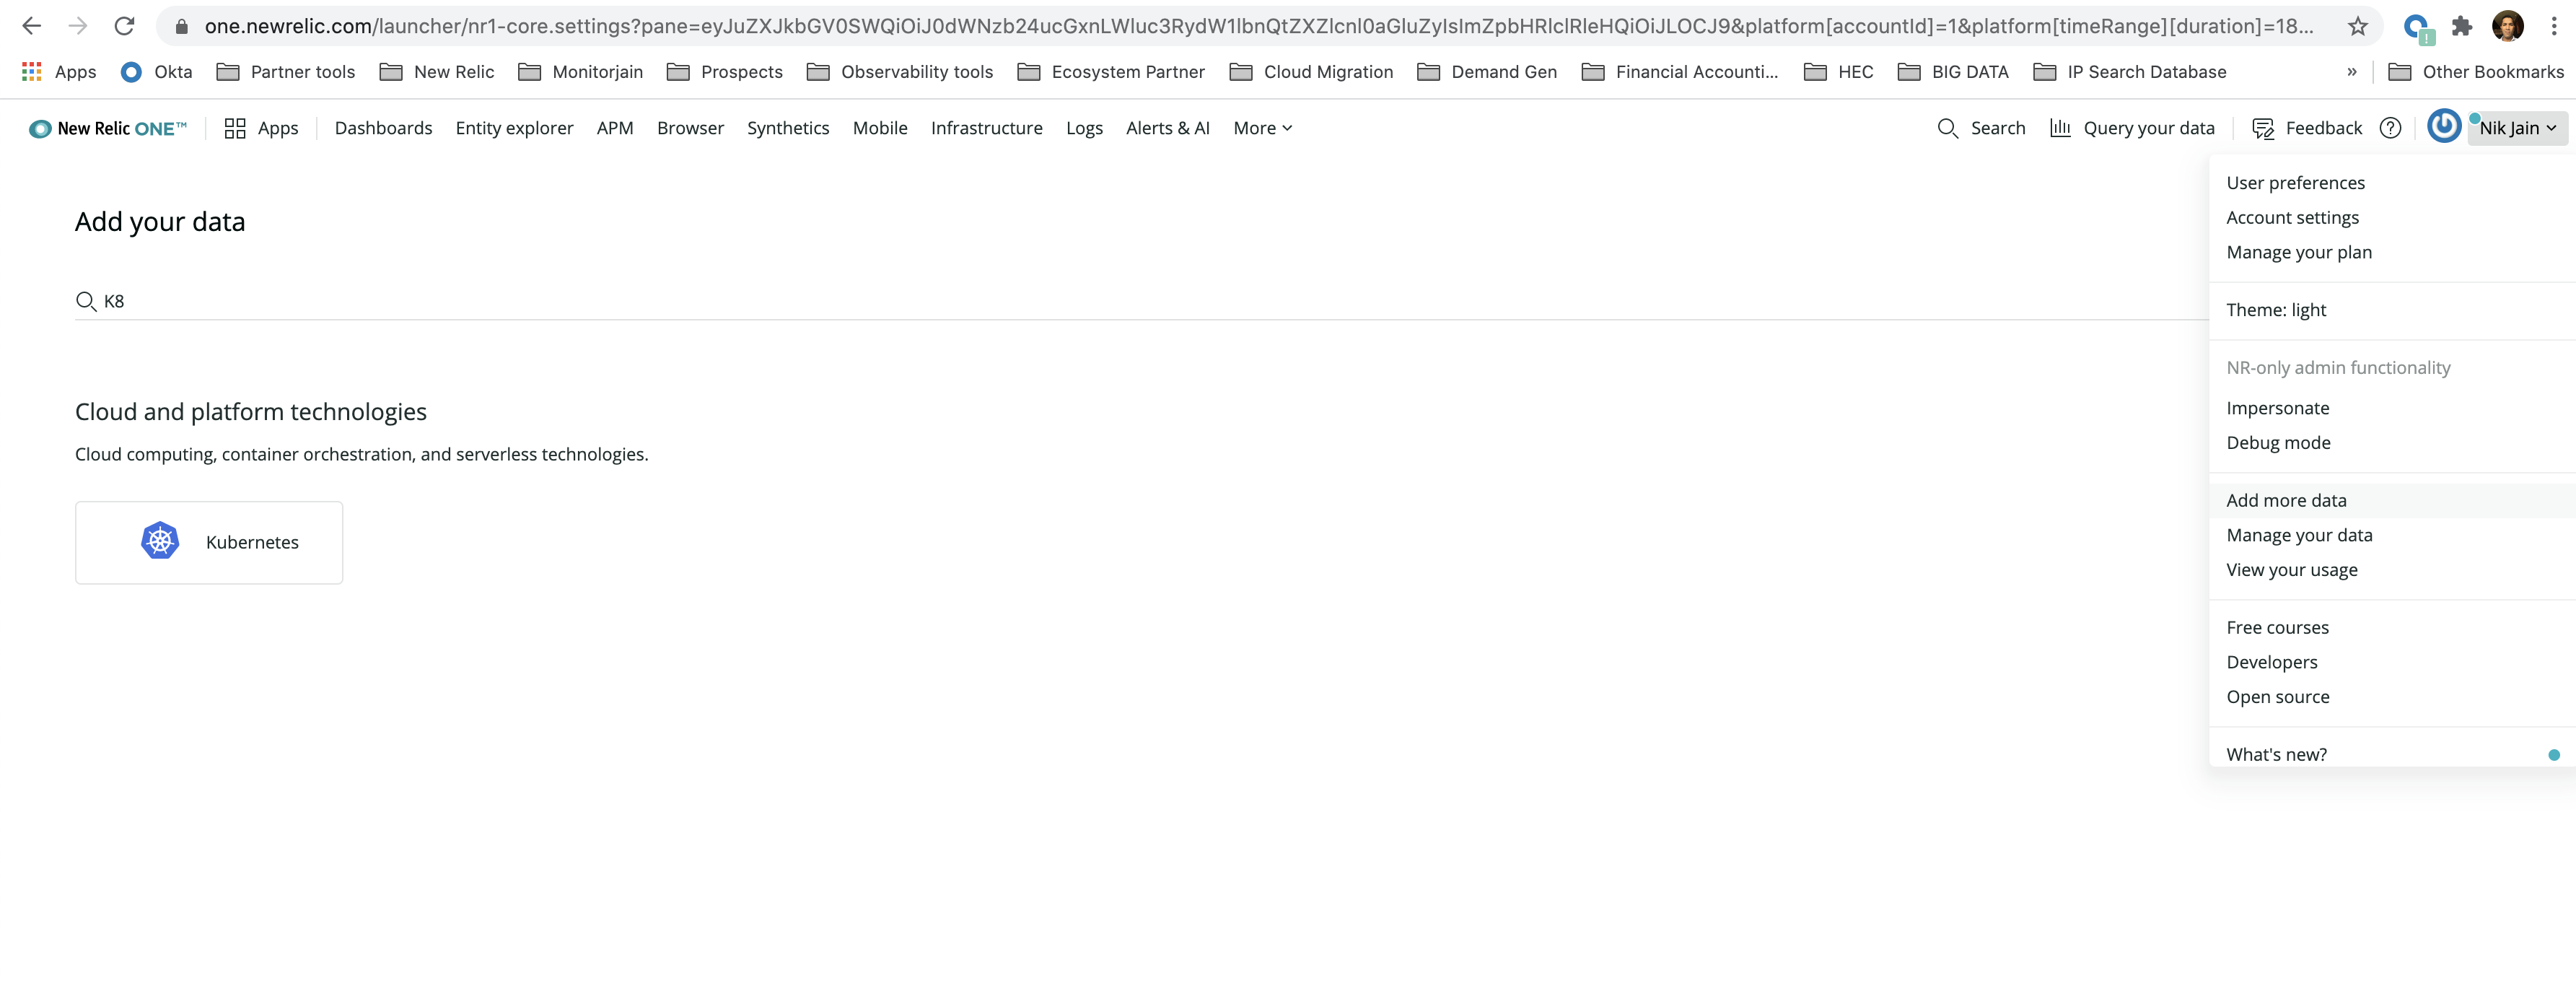Collapse the Nik Jain user menu

(x=2517, y=128)
